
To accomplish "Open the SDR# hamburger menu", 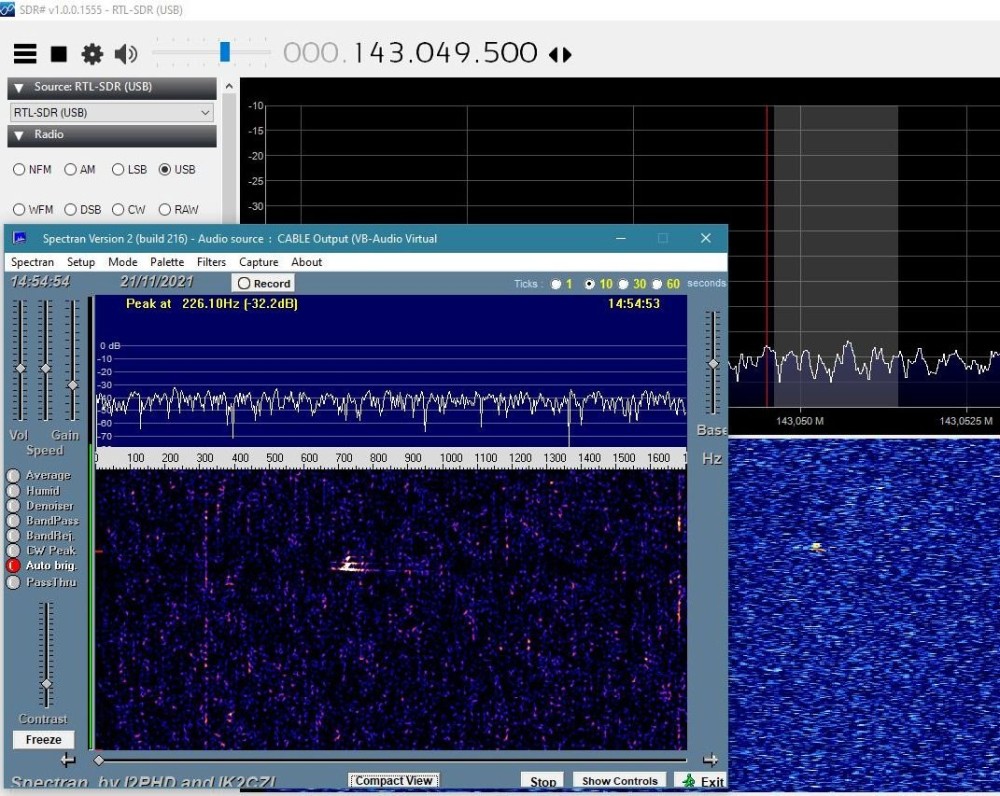I will pos(24,55).
